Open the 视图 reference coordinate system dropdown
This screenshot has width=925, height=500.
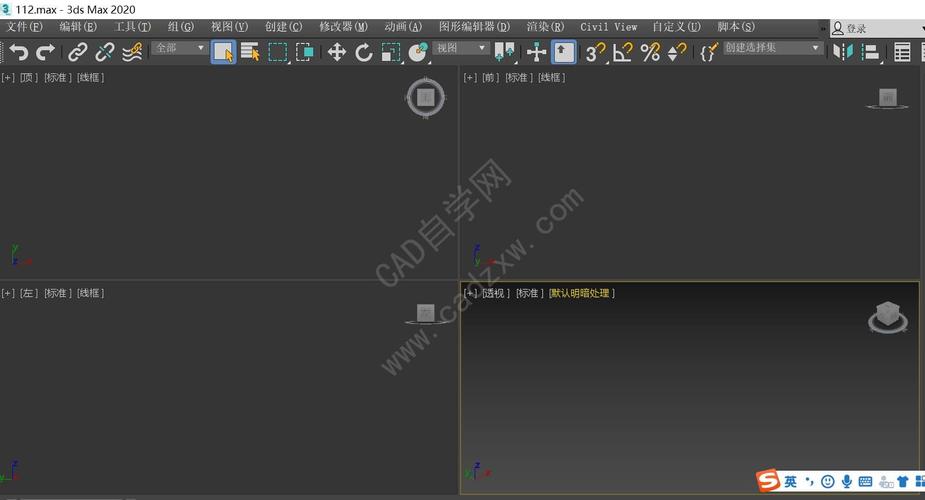[461, 48]
